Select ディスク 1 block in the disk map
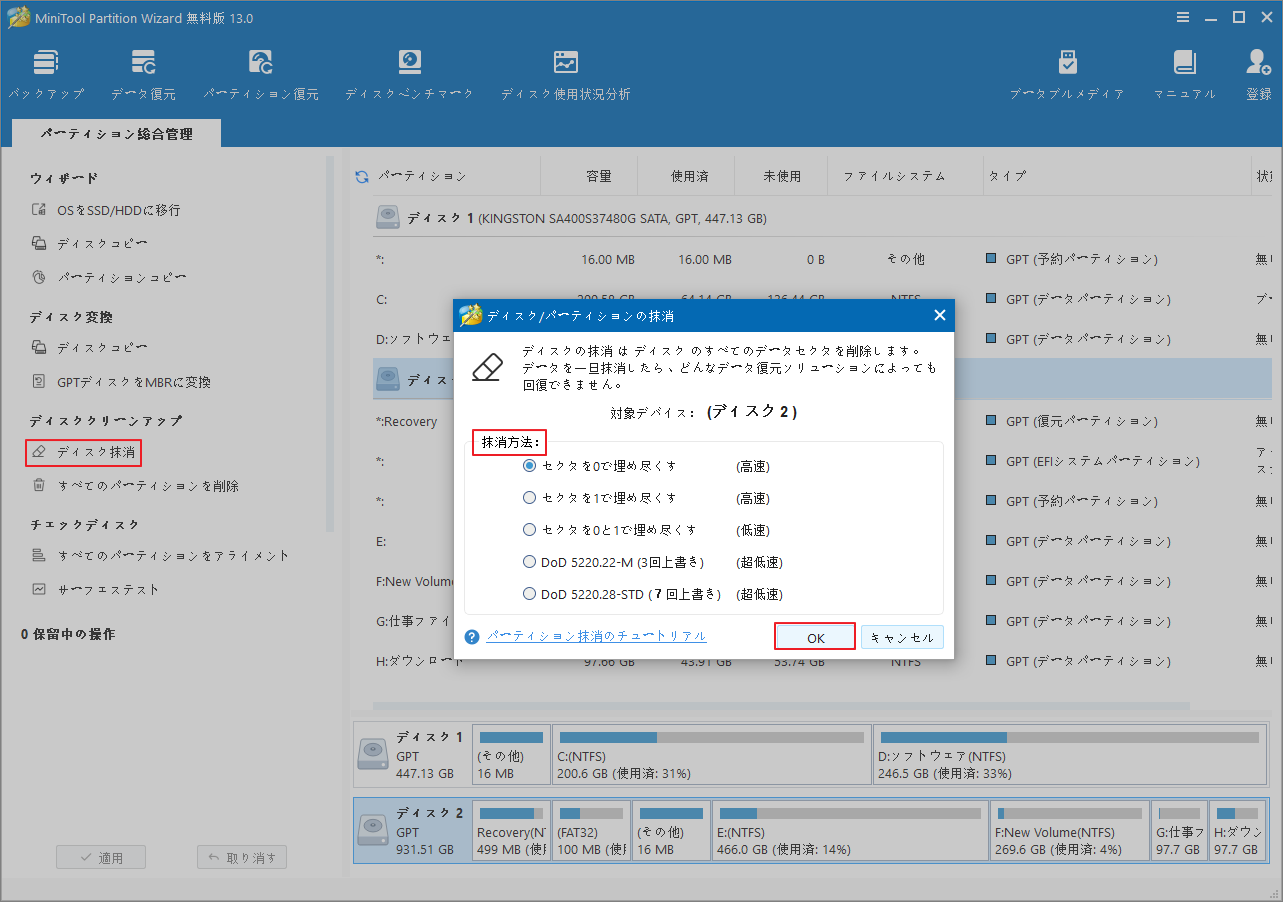This screenshot has width=1283, height=902. pyautogui.click(x=411, y=756)
